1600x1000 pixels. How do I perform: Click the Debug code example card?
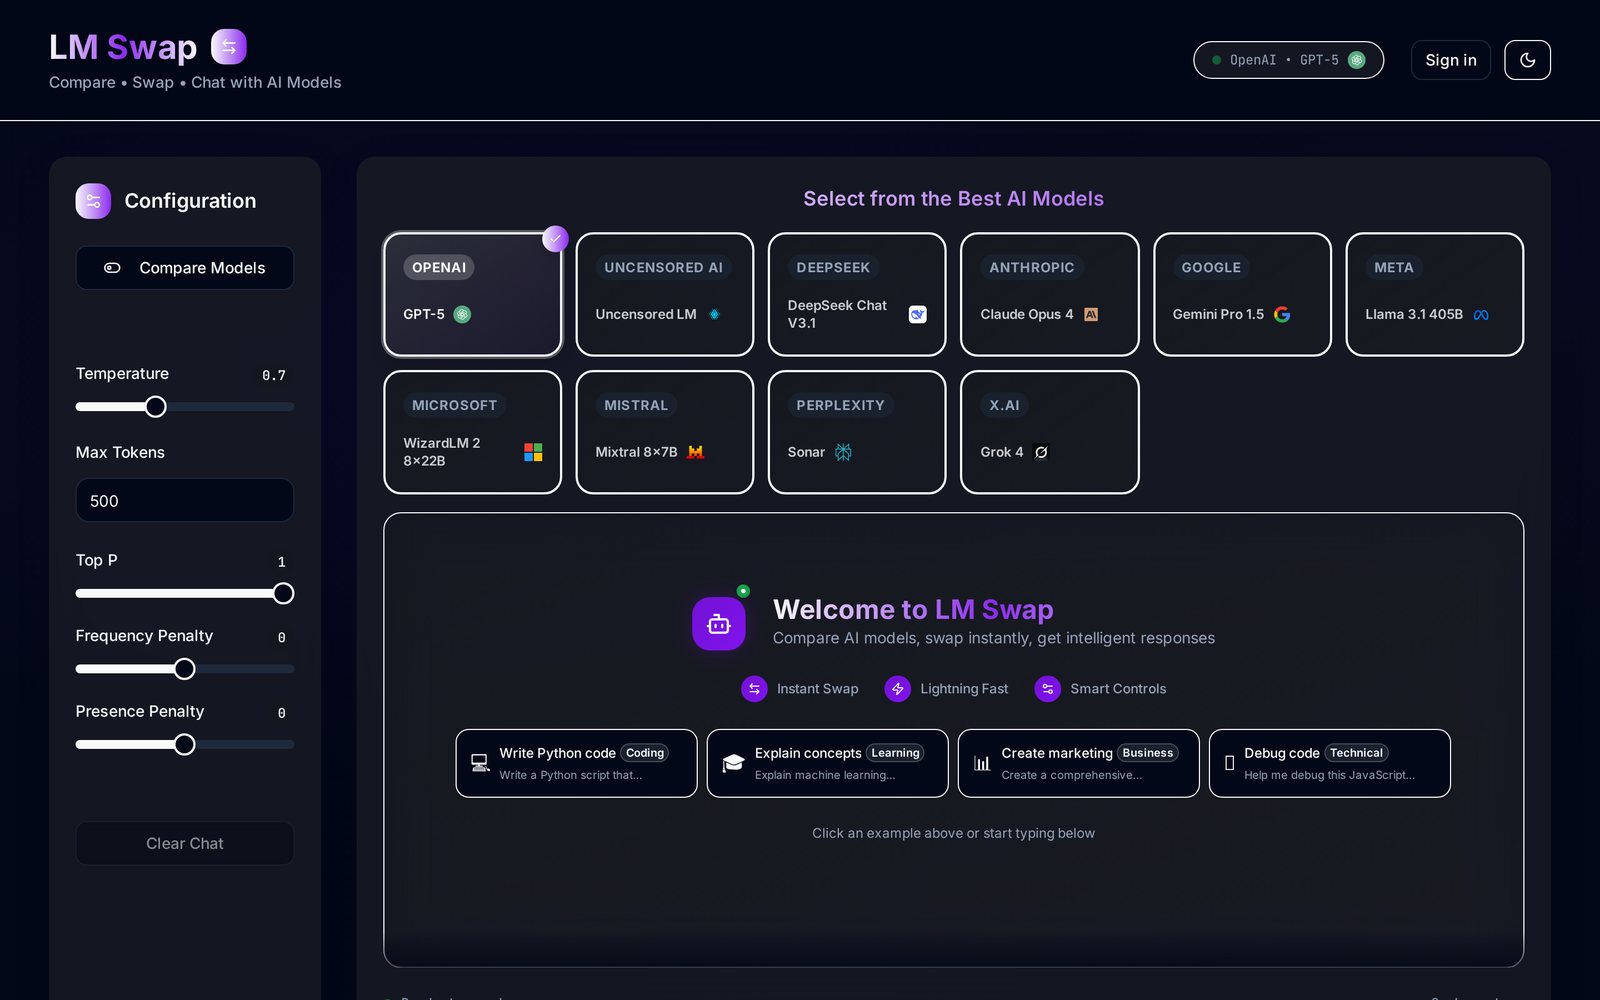click(1329, 763)
